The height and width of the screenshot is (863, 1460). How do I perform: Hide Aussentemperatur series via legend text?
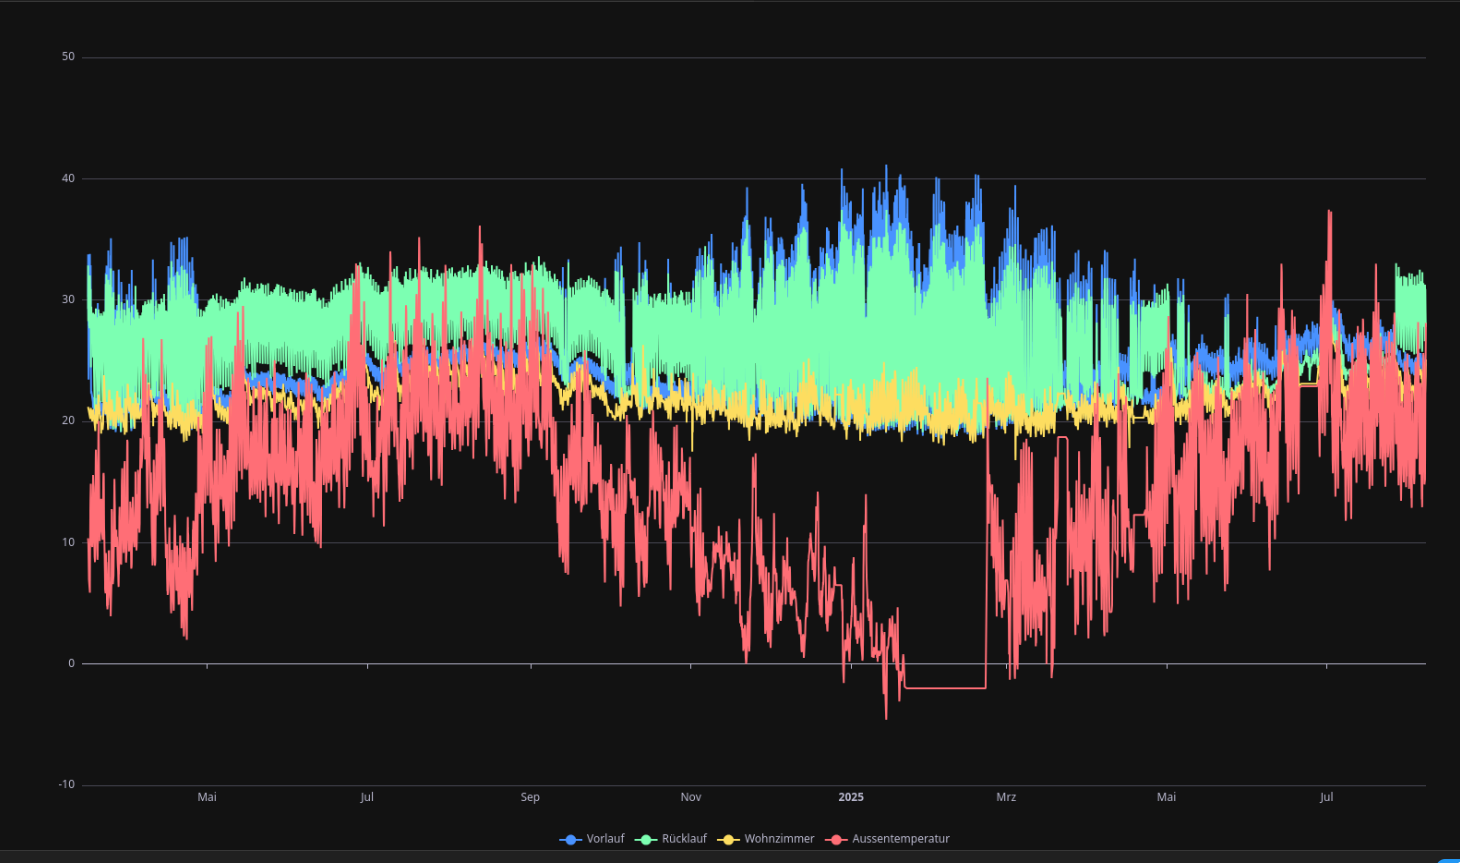(x=900, y=839)
